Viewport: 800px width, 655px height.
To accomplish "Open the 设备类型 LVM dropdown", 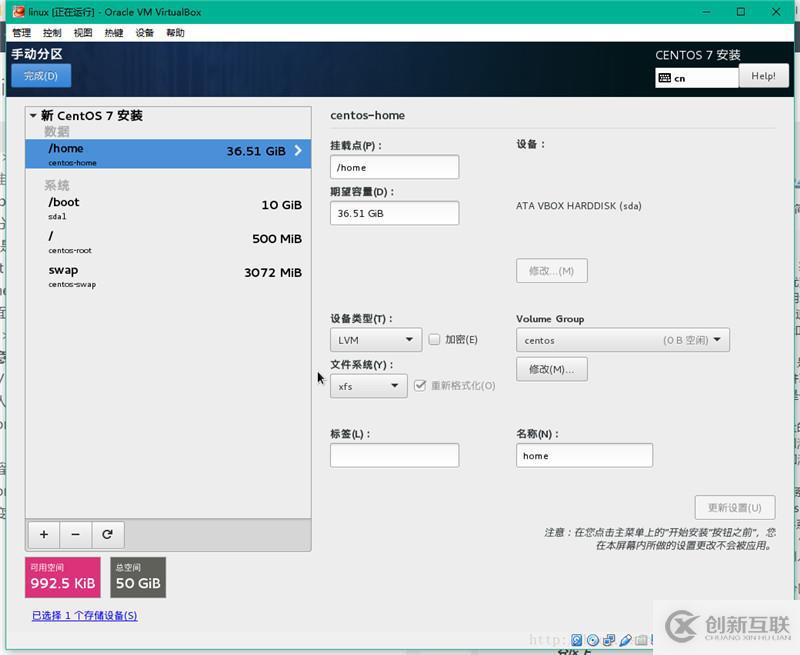I will click(x=376, y=340).
